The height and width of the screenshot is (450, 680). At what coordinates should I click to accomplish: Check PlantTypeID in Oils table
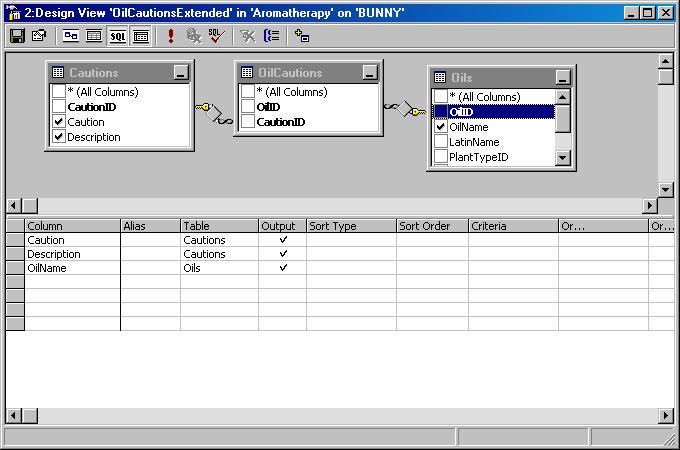[x=441, y=157]
